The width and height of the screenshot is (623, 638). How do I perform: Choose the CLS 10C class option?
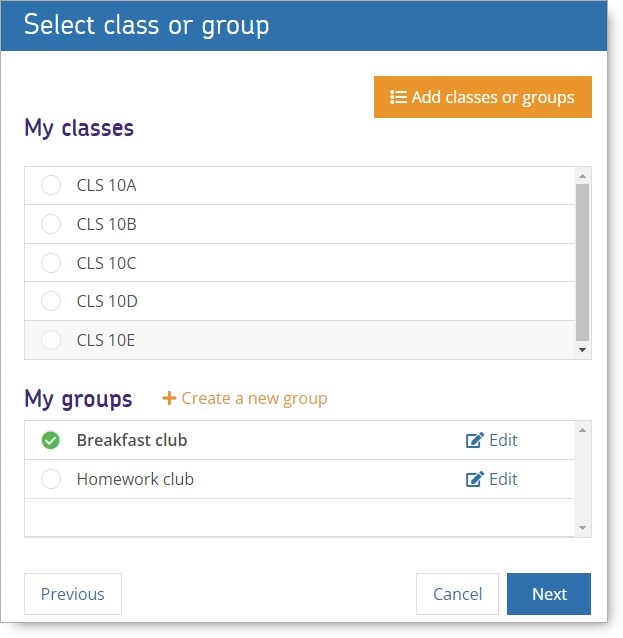pyautogui.click(x=51, y=263)
